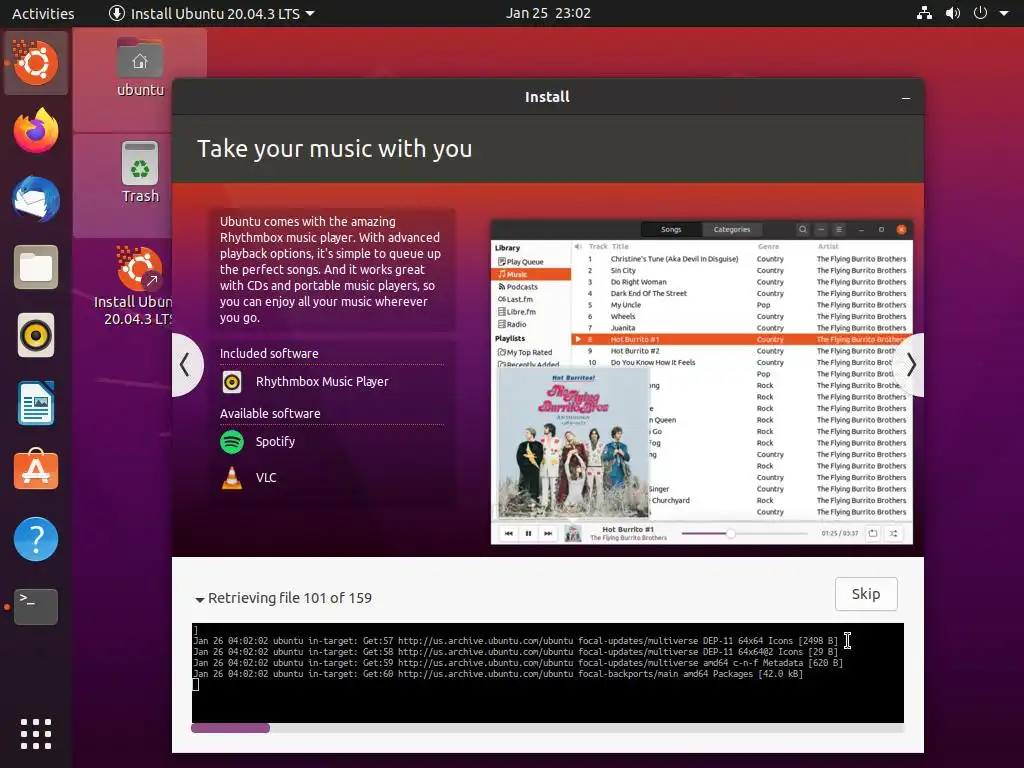This screenshot has height=768, width=1024.
Task: Click the Genre column header in track list
Action: point(768,246)
